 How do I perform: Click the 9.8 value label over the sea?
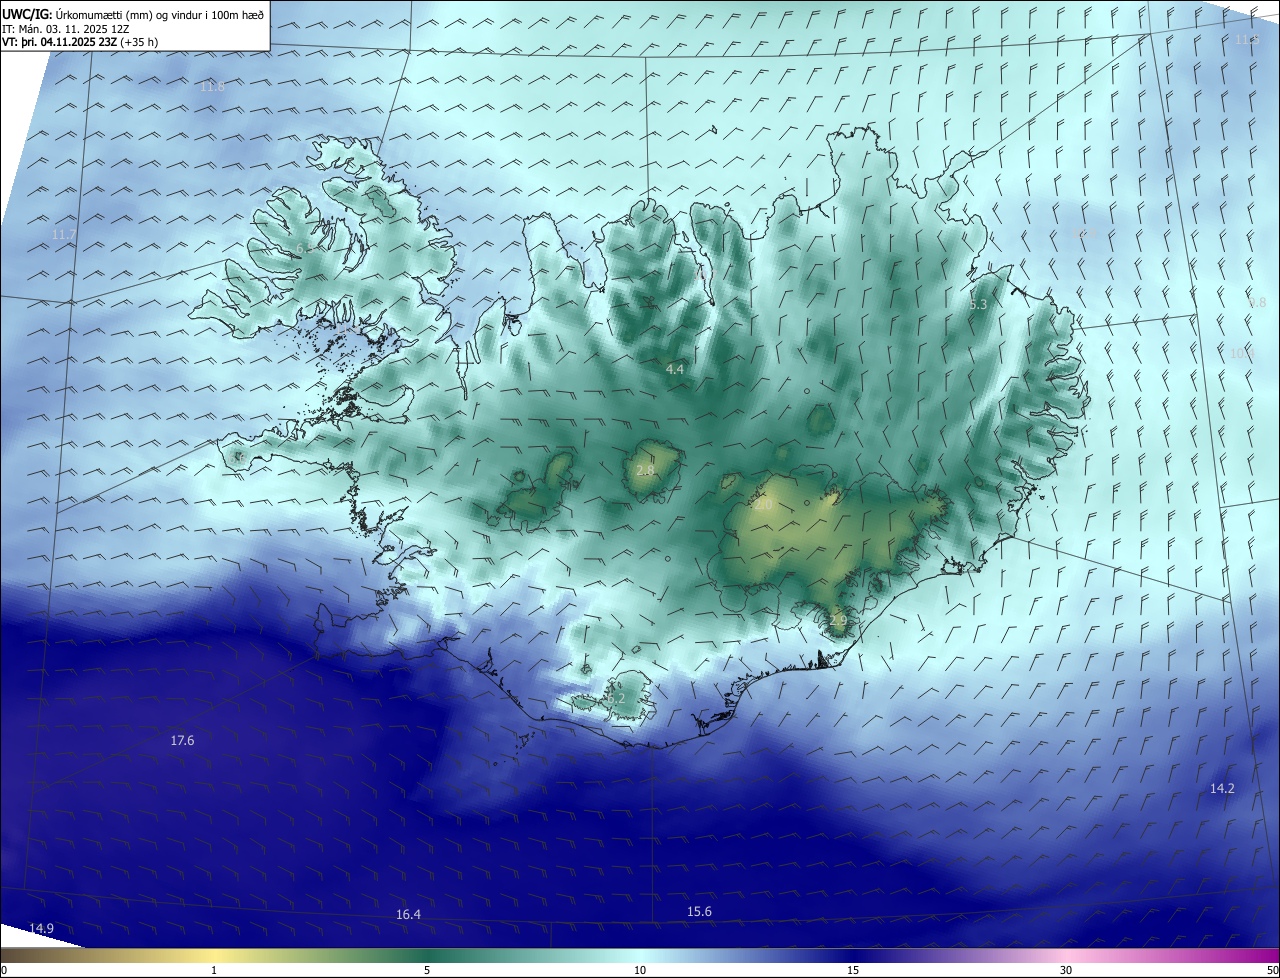point(1257,302)
